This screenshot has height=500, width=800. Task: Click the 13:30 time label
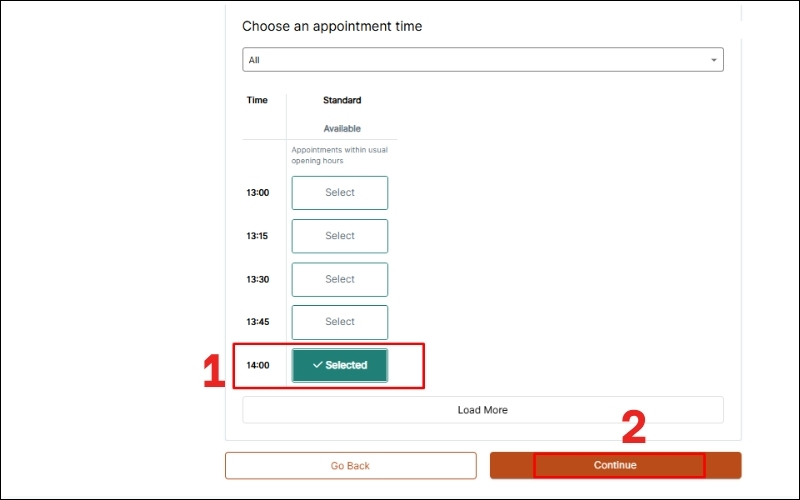pos(258,279)
